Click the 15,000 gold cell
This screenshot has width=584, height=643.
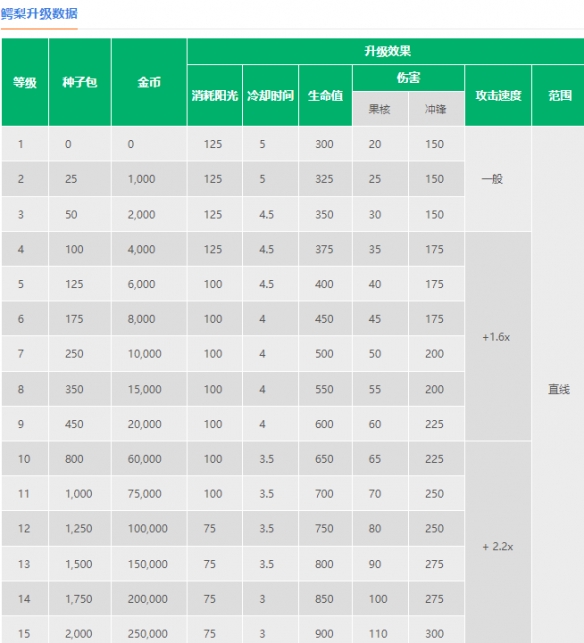pyautogui.click(x=149, y=389)
